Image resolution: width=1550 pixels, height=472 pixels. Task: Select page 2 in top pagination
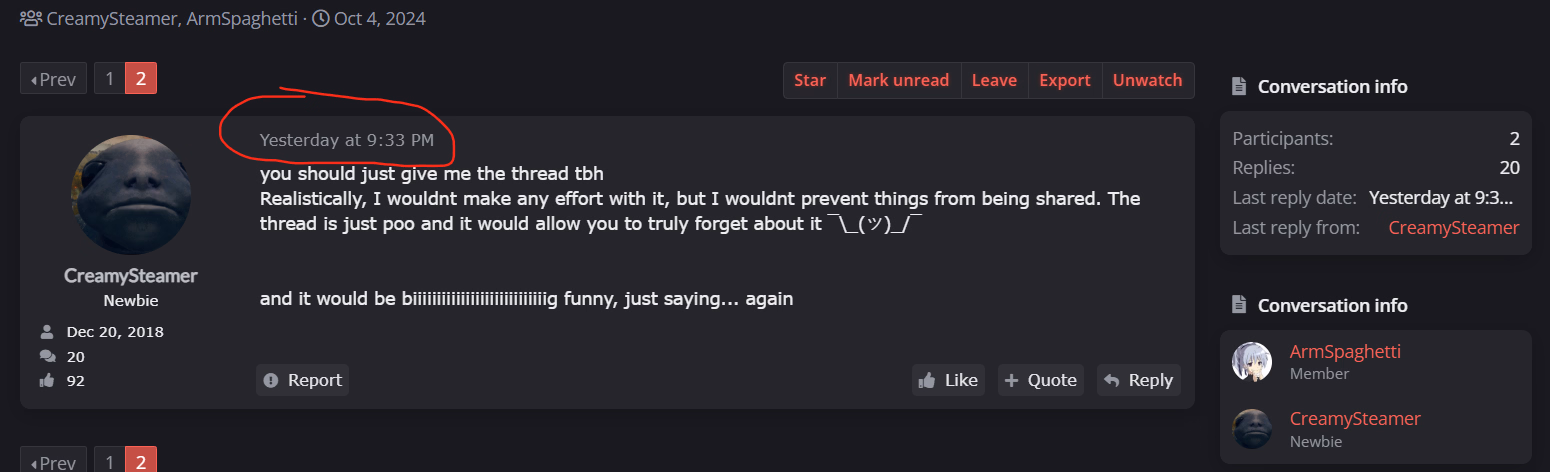pyautogui.click(x=141, y=79)
